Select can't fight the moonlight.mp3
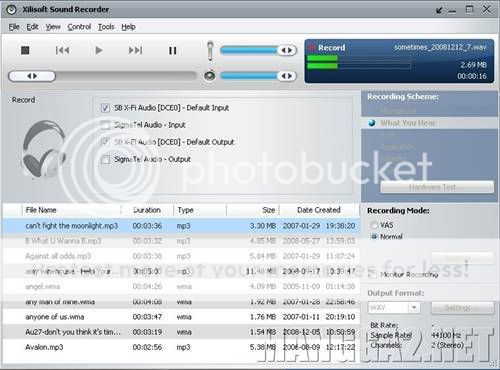Screen dimensions: 500x370 click(x=181, y=226)
